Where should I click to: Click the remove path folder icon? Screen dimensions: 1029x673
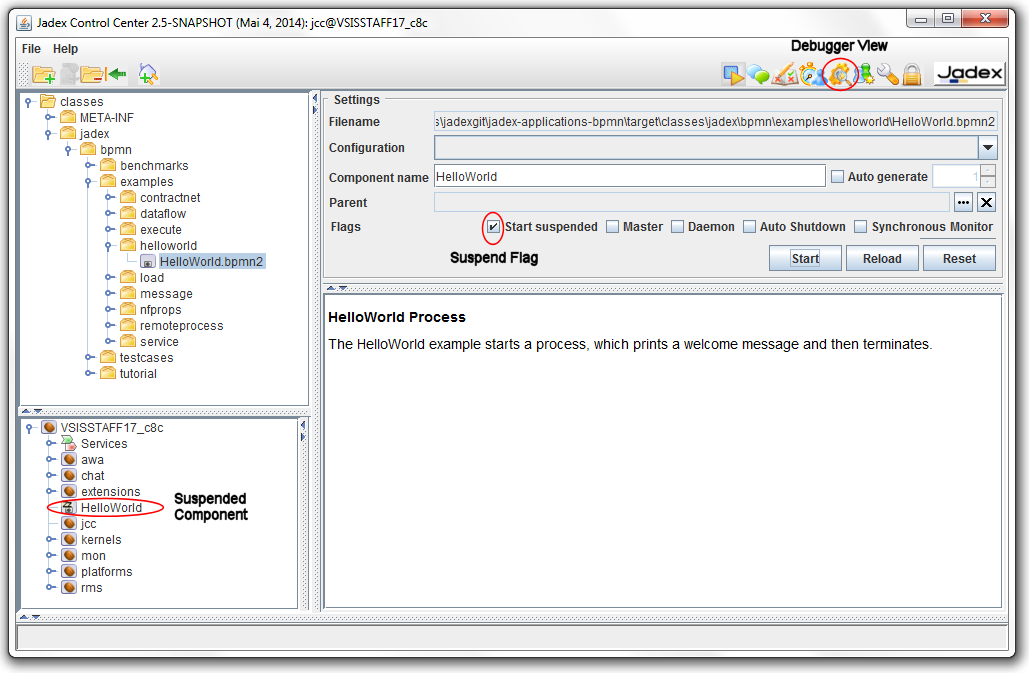click(91, 73)
